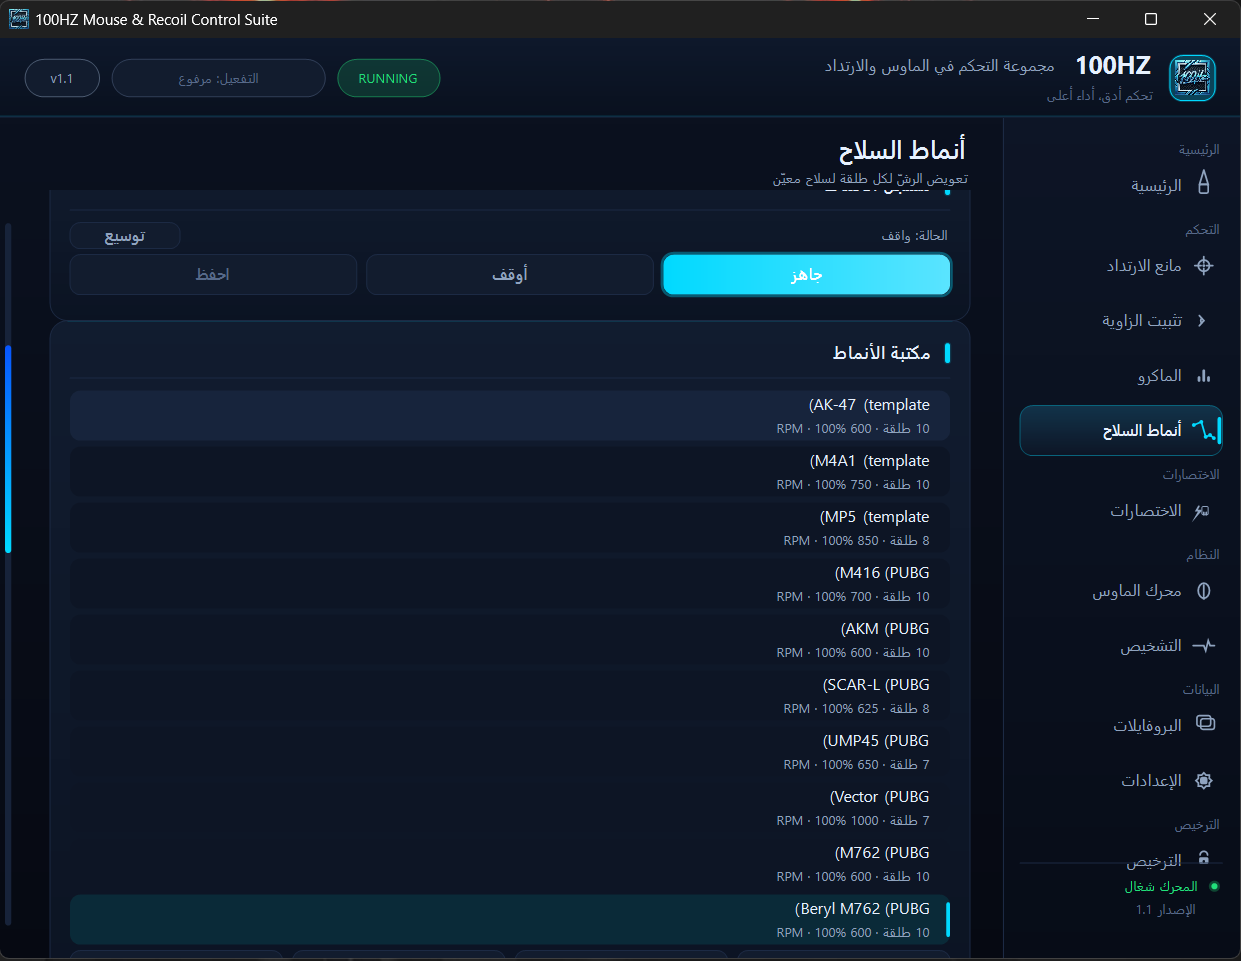The height and width of the screenshot is (961, 1241).
Task: Click the blue vertical scrollbar thumb
Action: pyautogui.click(x=8, y=449)
